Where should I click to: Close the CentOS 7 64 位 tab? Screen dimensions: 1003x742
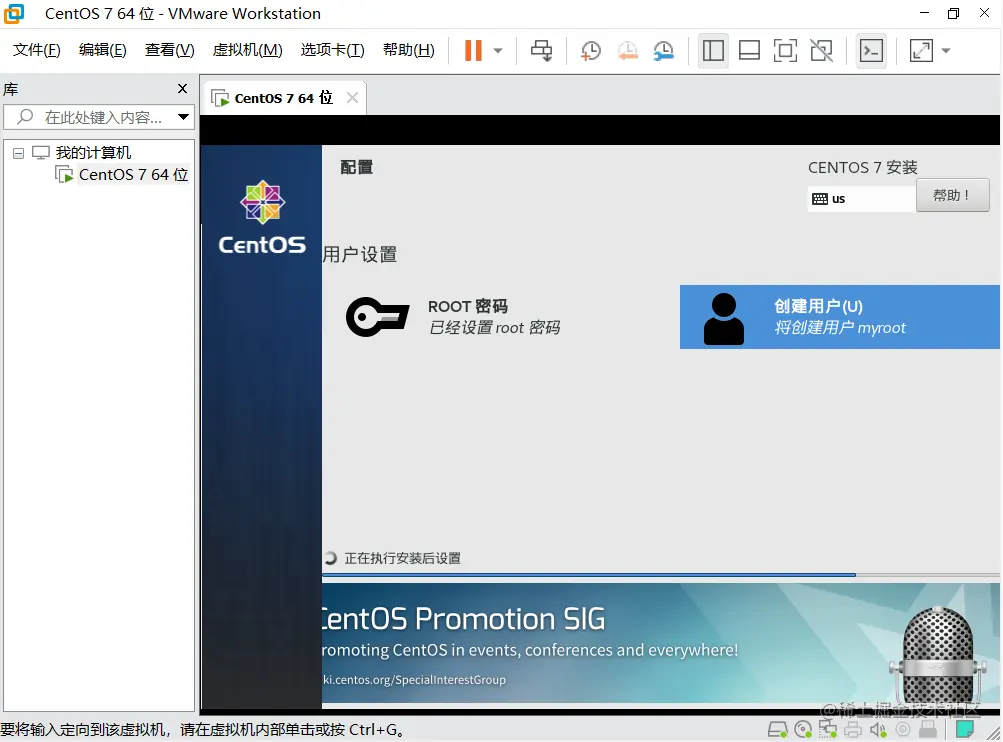(x=352, y=98)
